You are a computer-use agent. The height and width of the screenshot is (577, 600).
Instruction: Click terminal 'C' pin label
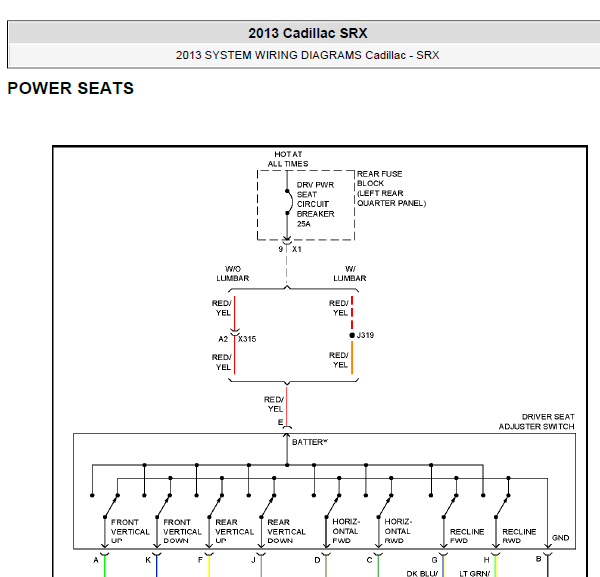click(369, 560)
